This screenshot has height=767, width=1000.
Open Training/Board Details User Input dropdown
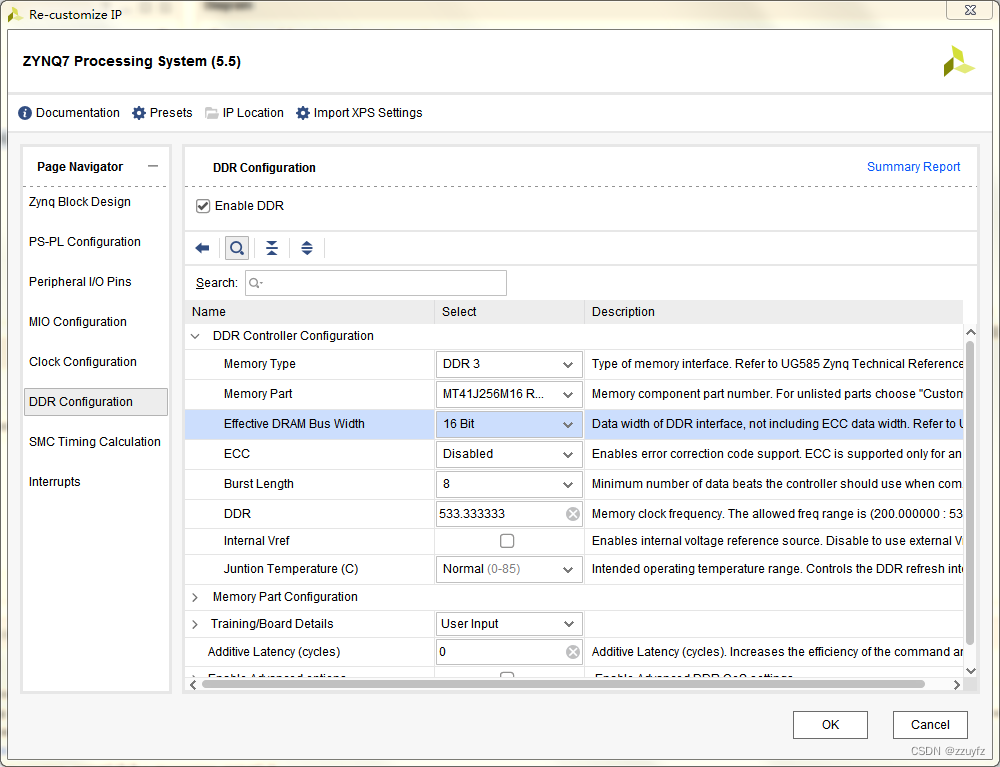pyautogui.click(x=509, y=624)
